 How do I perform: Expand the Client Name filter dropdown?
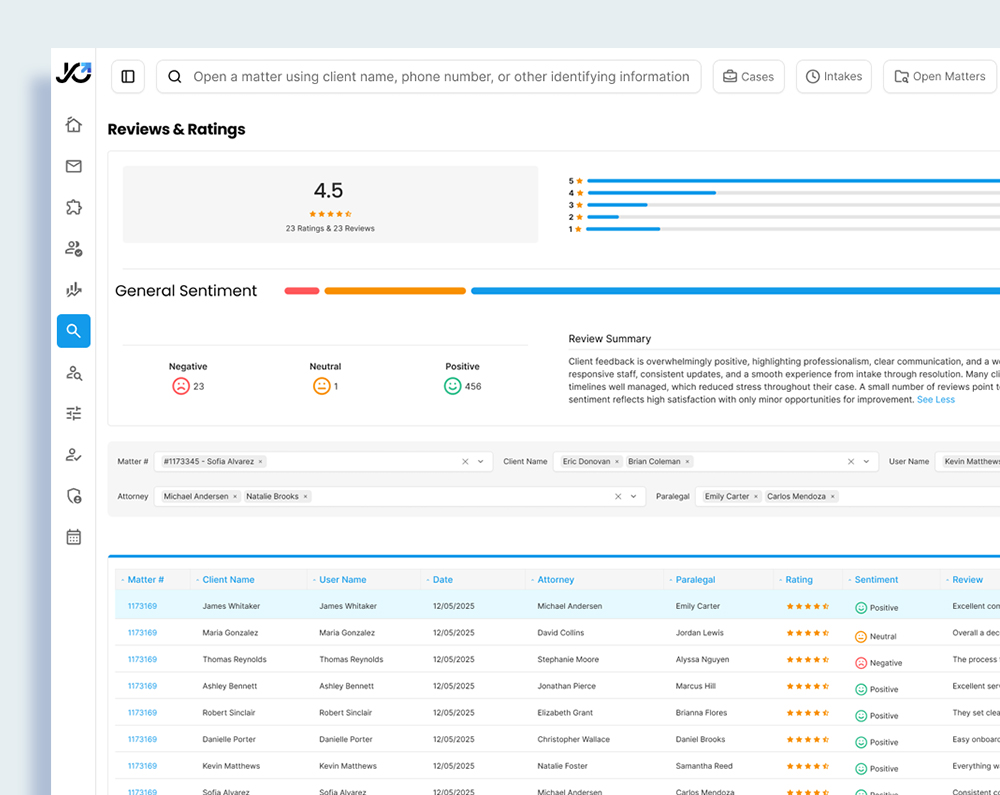click(x=866, y=462)
